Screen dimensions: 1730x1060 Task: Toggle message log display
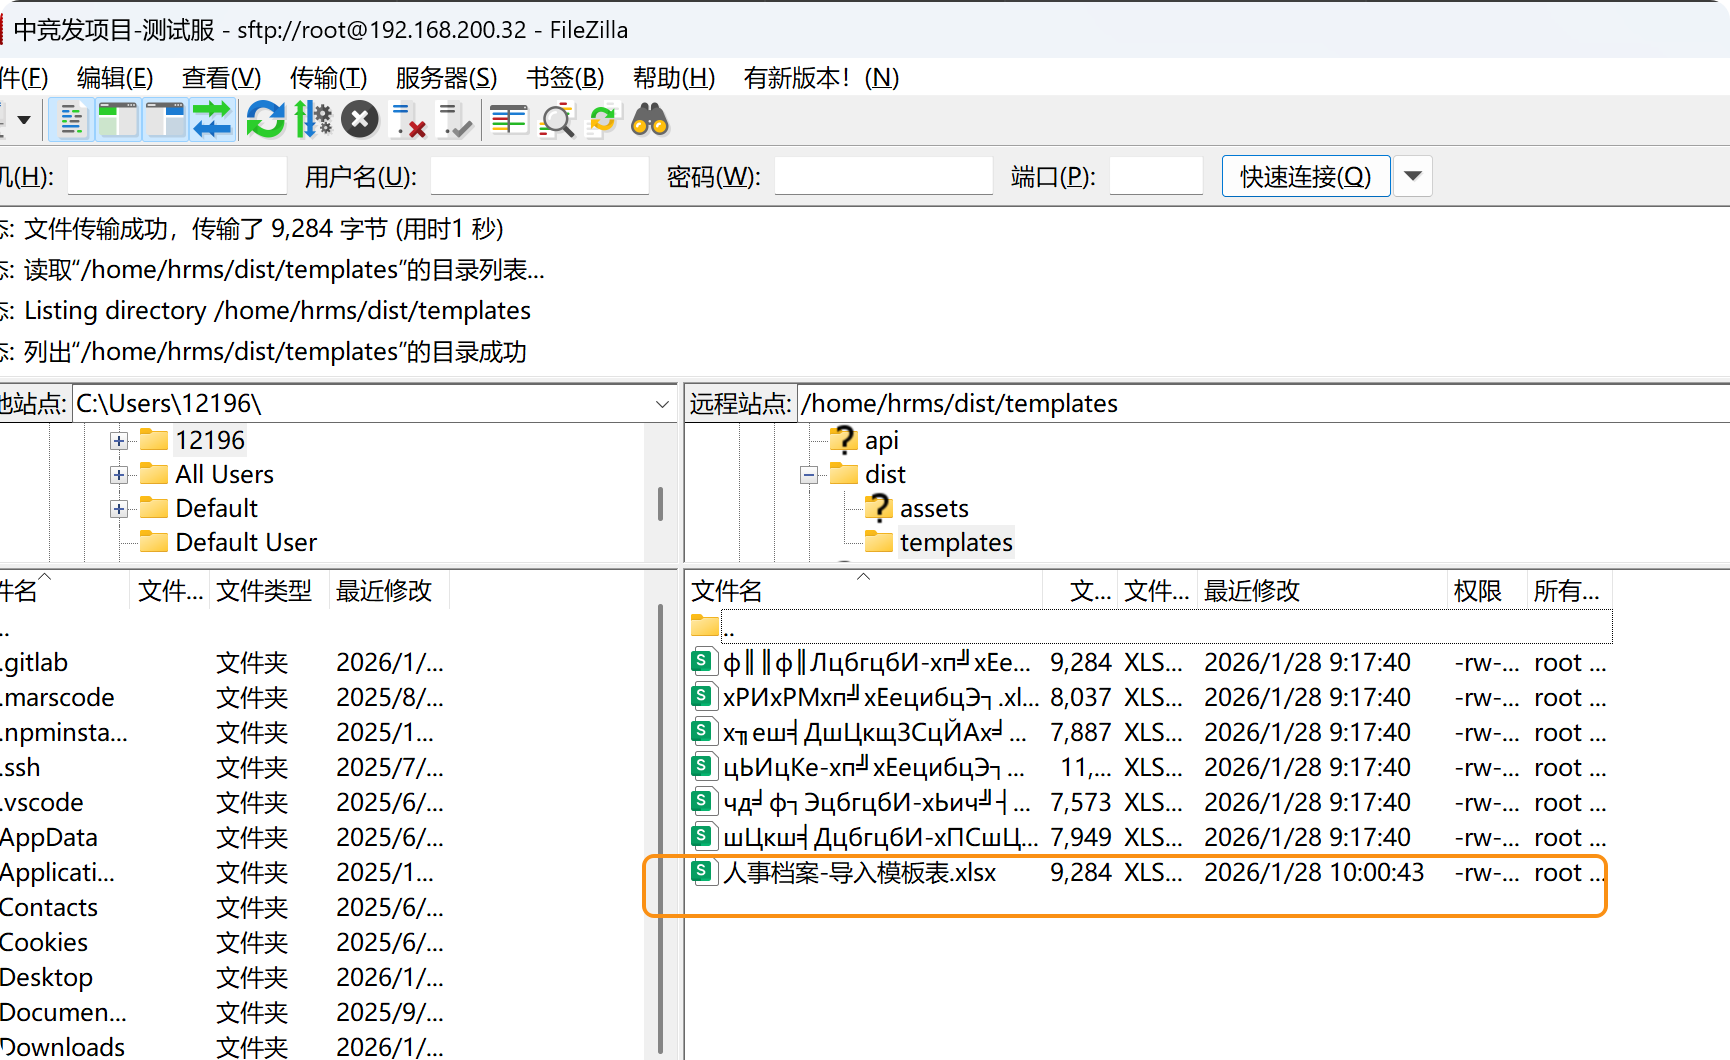[71, 121]
